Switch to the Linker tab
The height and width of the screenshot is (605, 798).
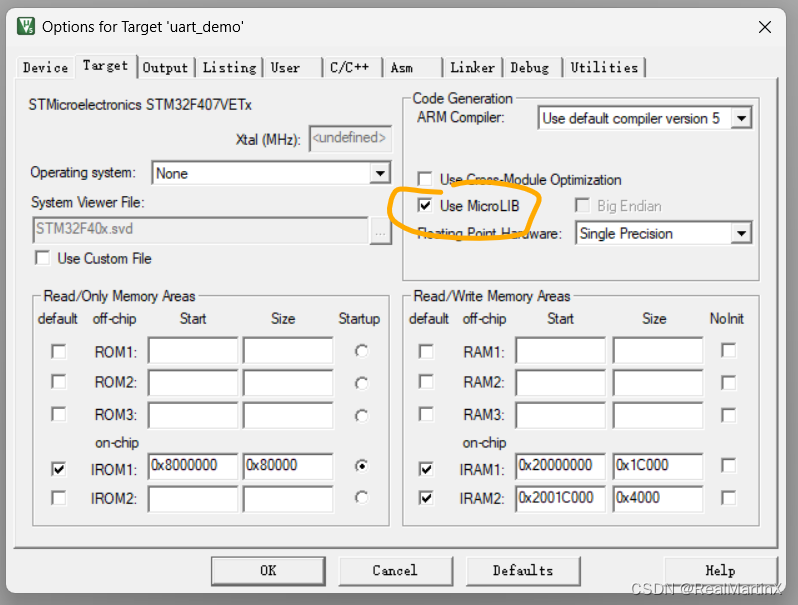point(472,68)
